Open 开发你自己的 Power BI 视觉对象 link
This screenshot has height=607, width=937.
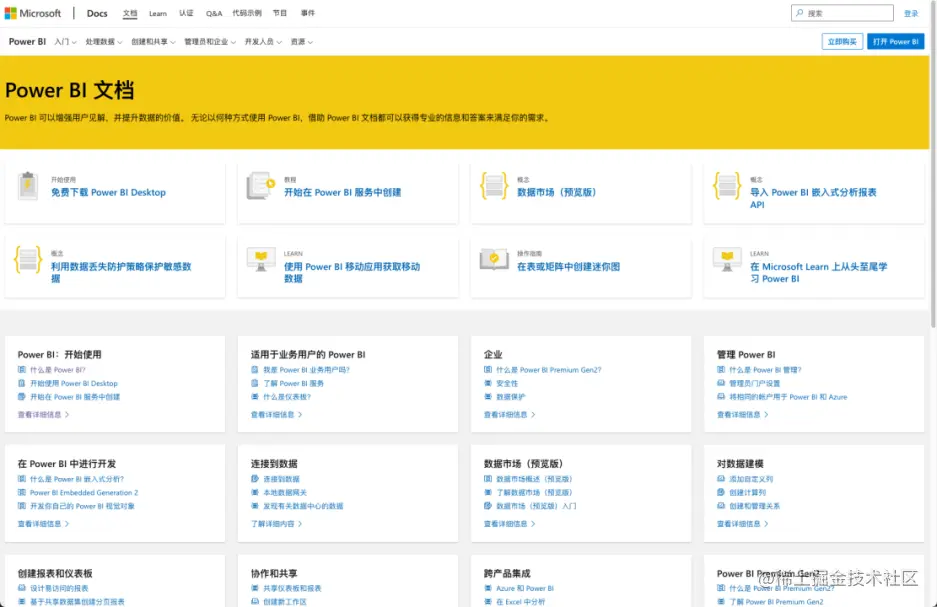pyautogui.click(x=82, y=506)
